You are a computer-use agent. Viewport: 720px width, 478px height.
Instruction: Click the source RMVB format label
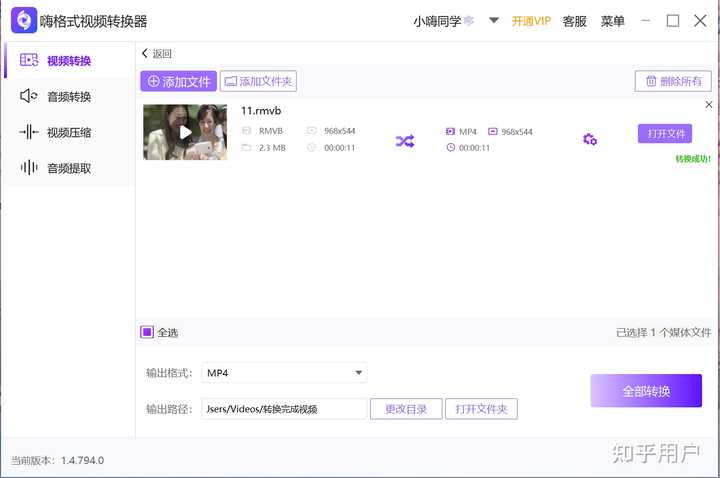[x=270, y=131]
